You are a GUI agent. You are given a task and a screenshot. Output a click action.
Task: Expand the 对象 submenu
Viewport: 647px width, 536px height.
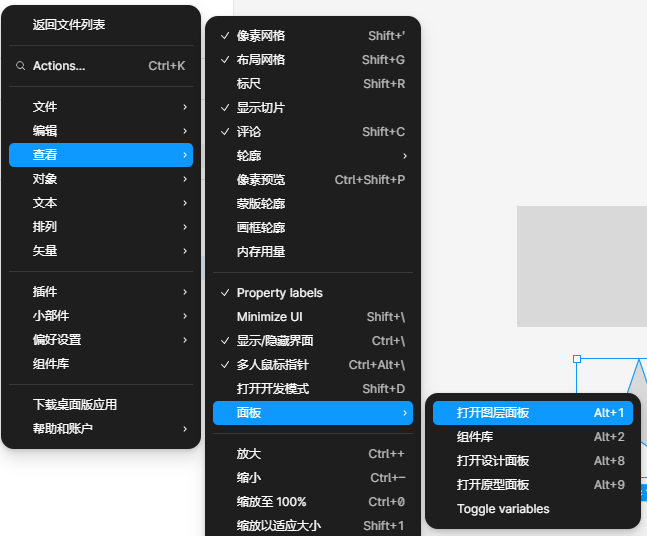pyautogui.click(x=101, y=179)
